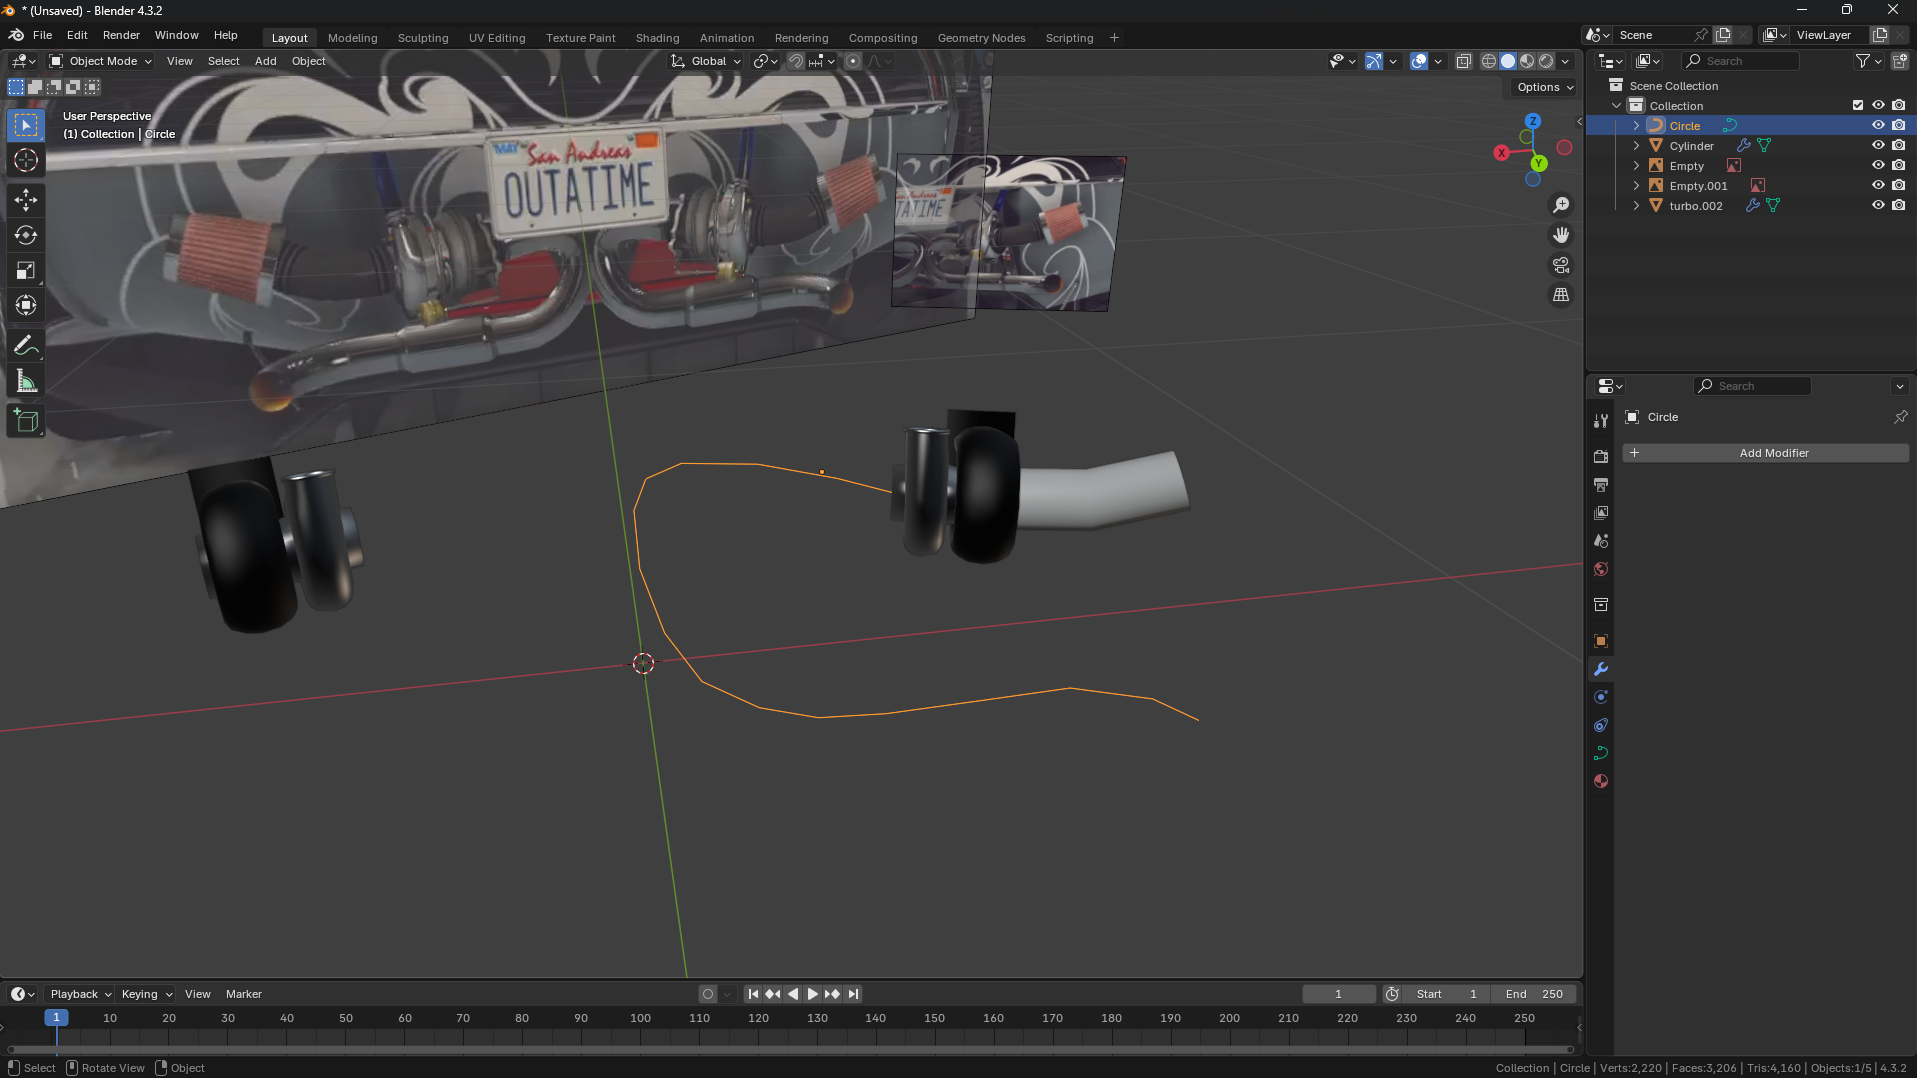This screenshot has height=1078, width=1917.
Task: Open the World properties tab
Action: click(1601, 569)
